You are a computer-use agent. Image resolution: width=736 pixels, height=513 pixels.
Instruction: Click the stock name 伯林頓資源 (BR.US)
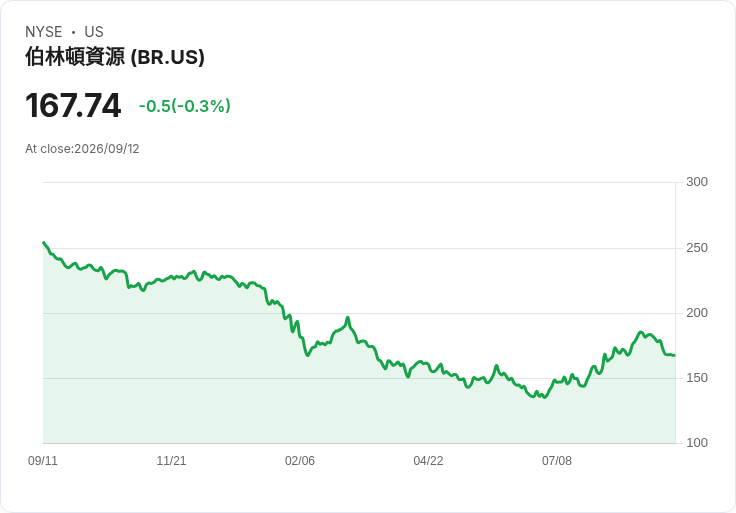pyautogui.click(x=115, y=57)
